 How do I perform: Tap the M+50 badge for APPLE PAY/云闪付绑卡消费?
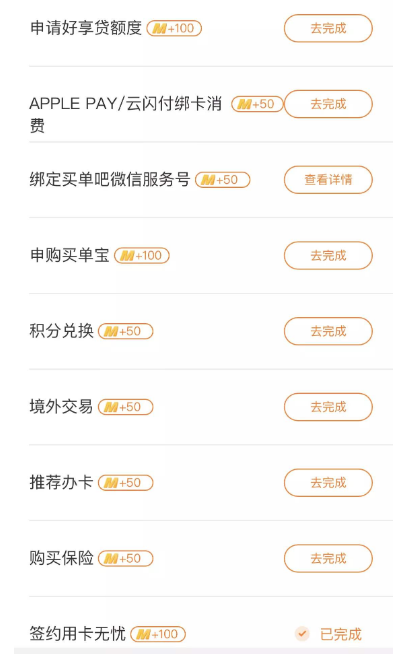257,104
